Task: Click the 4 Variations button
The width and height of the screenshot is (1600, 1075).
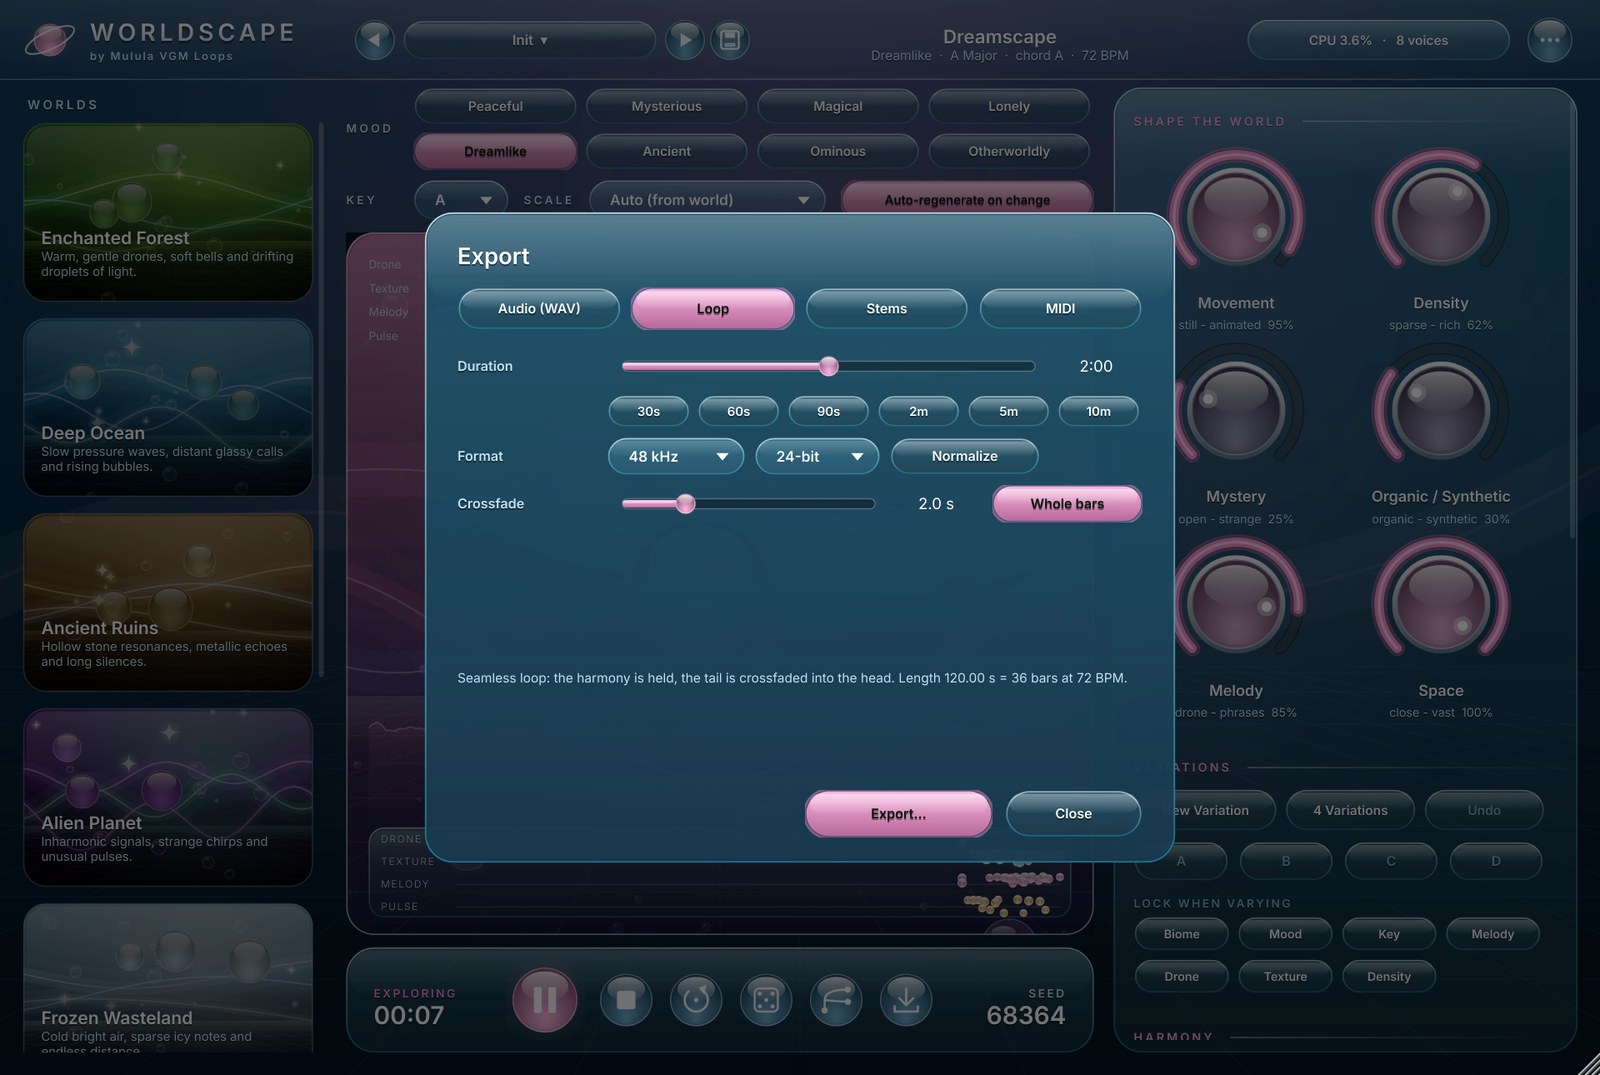Action: click(x=1350, y=810)
